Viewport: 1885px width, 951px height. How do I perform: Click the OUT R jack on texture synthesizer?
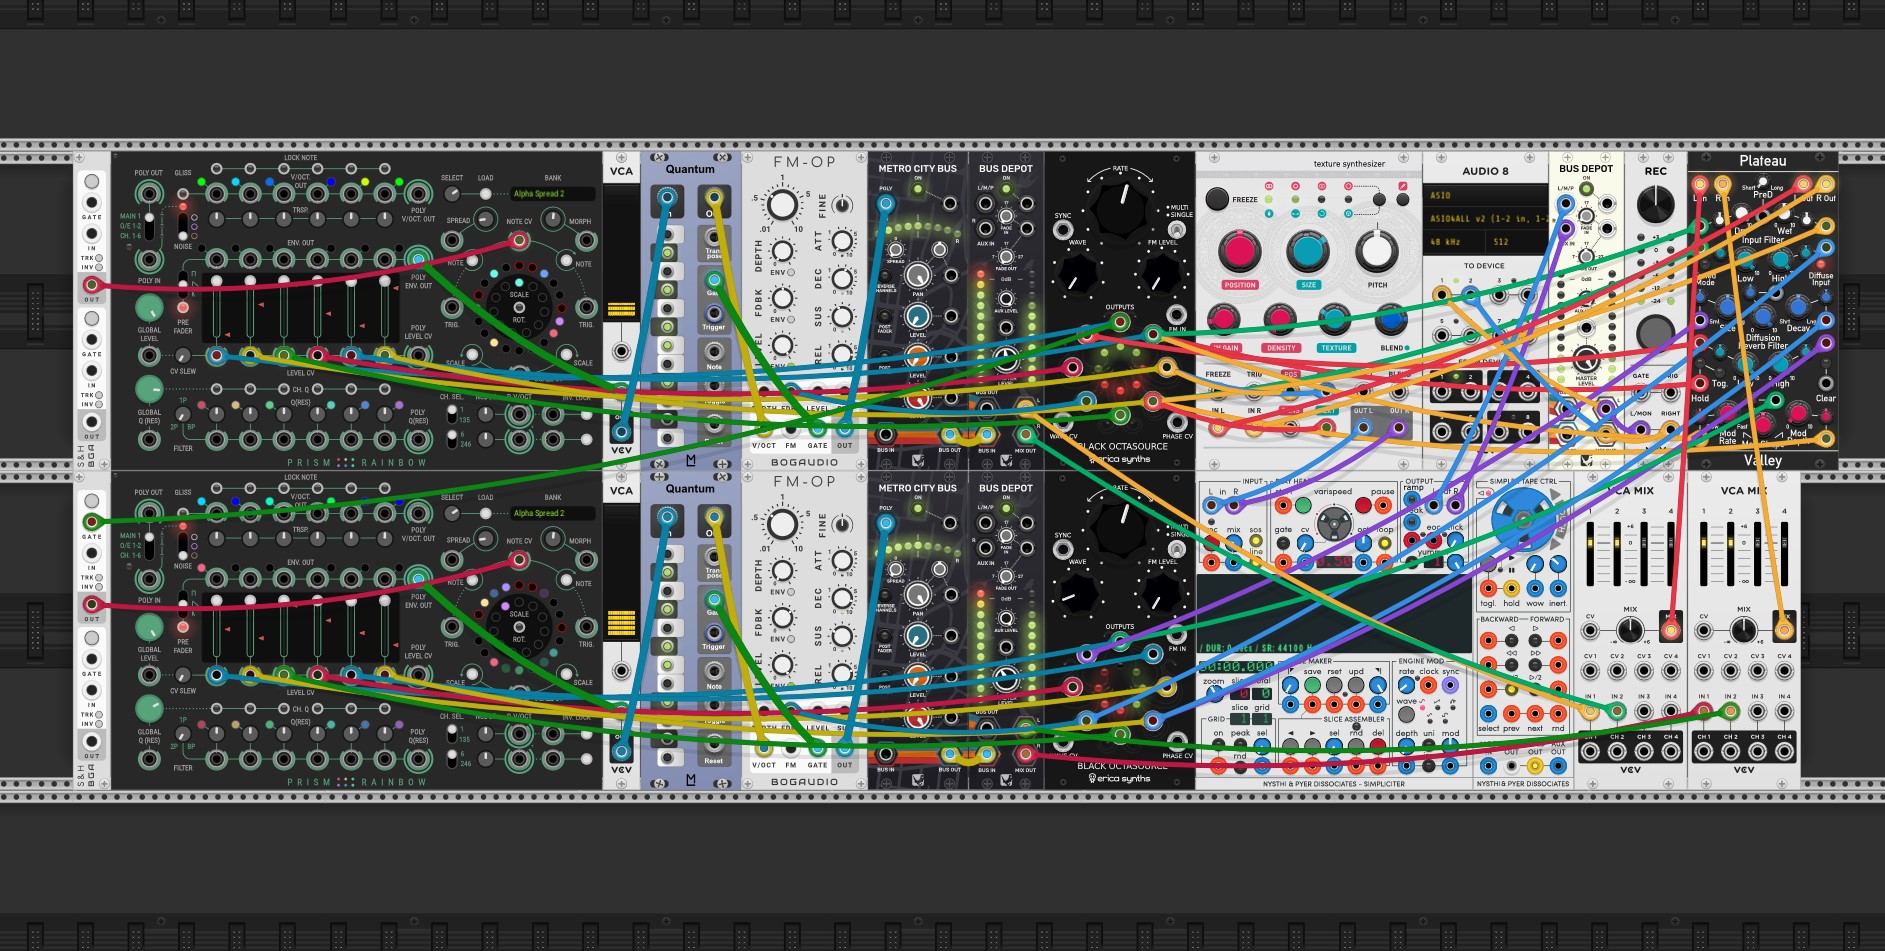tap(1398, 426)
